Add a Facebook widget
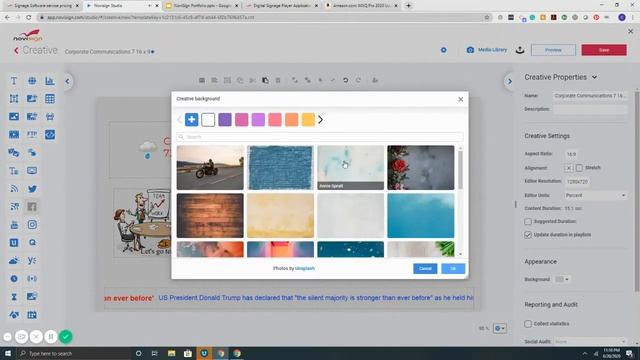This screenshot has width=640, height=360. pyautogui.click(x=32, y=207)
